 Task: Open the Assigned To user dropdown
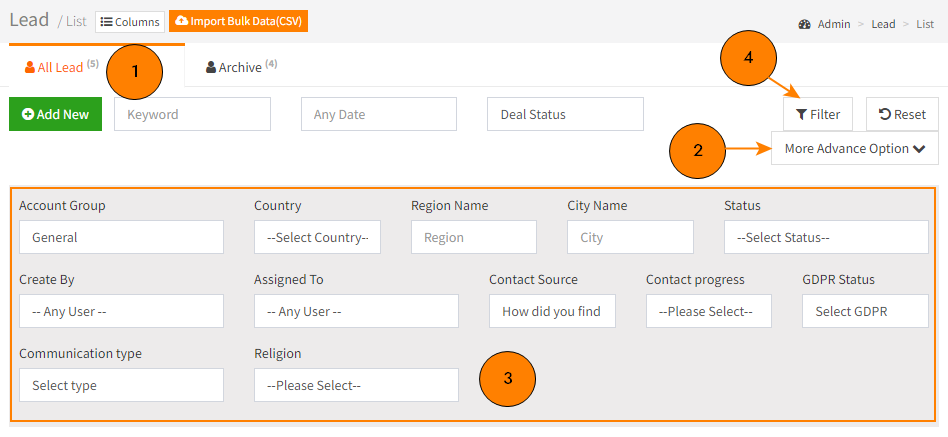point(356,311)
